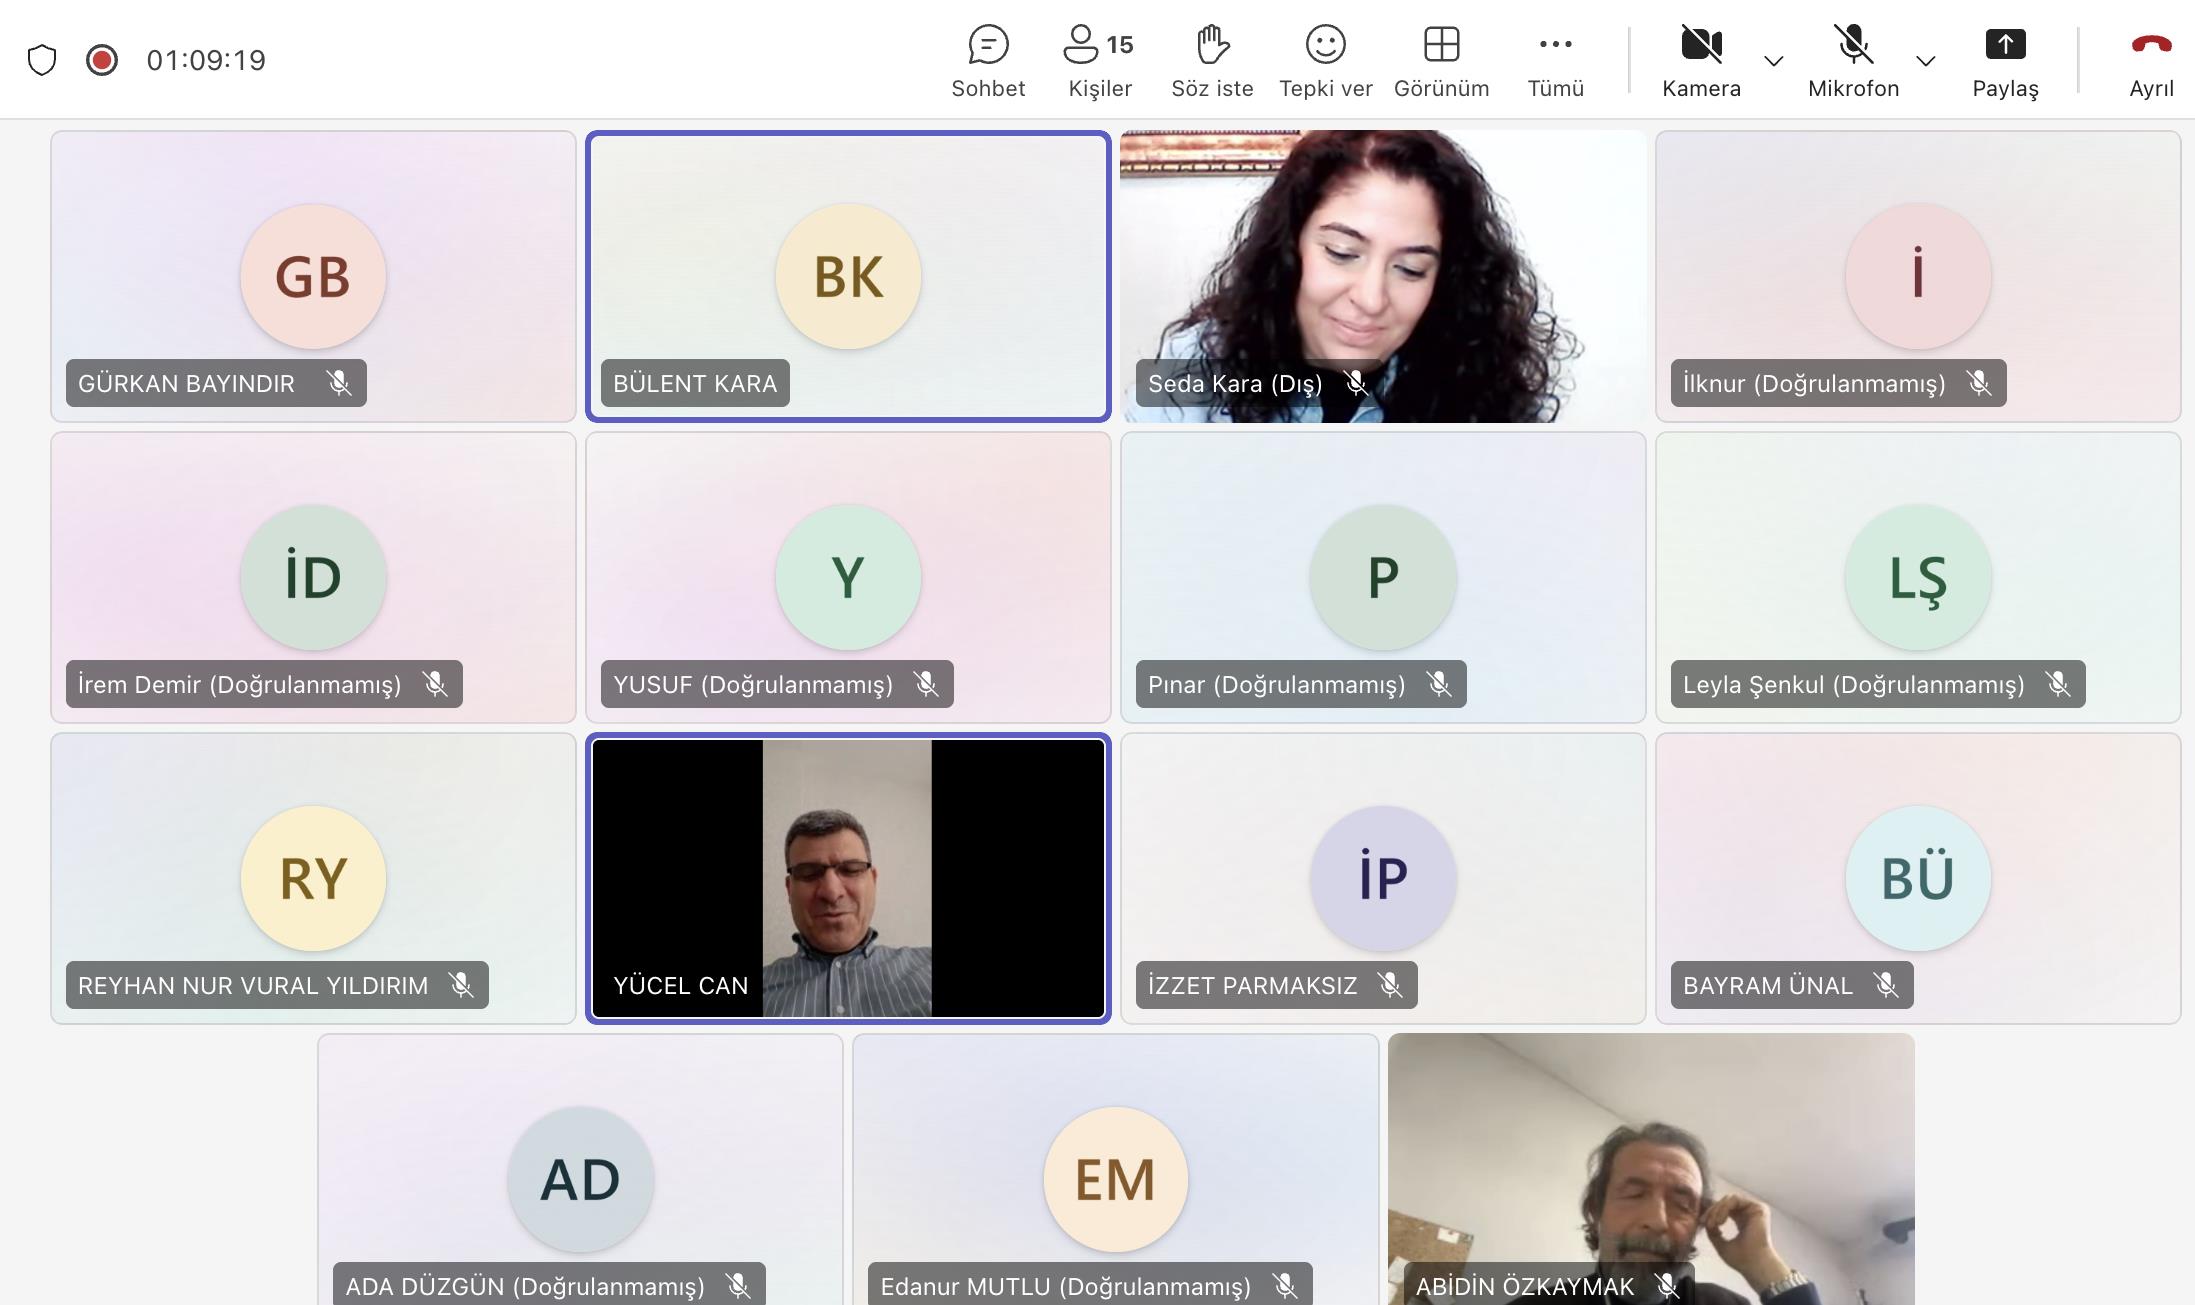Screen dimensions: 2195x1305
Task: Unmute the Mikrofon
Action: [1853, 60]
